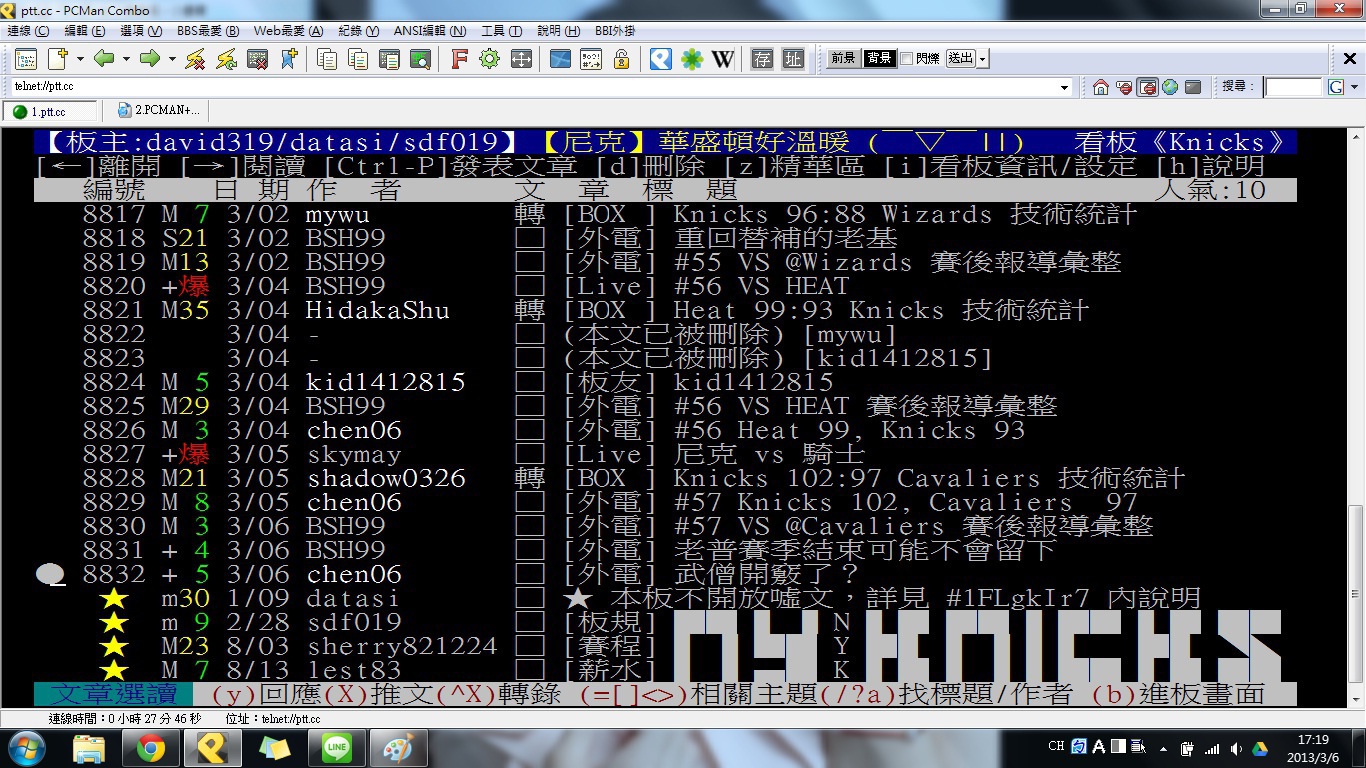Click the symbols input table icon

(x=591, y=59)
